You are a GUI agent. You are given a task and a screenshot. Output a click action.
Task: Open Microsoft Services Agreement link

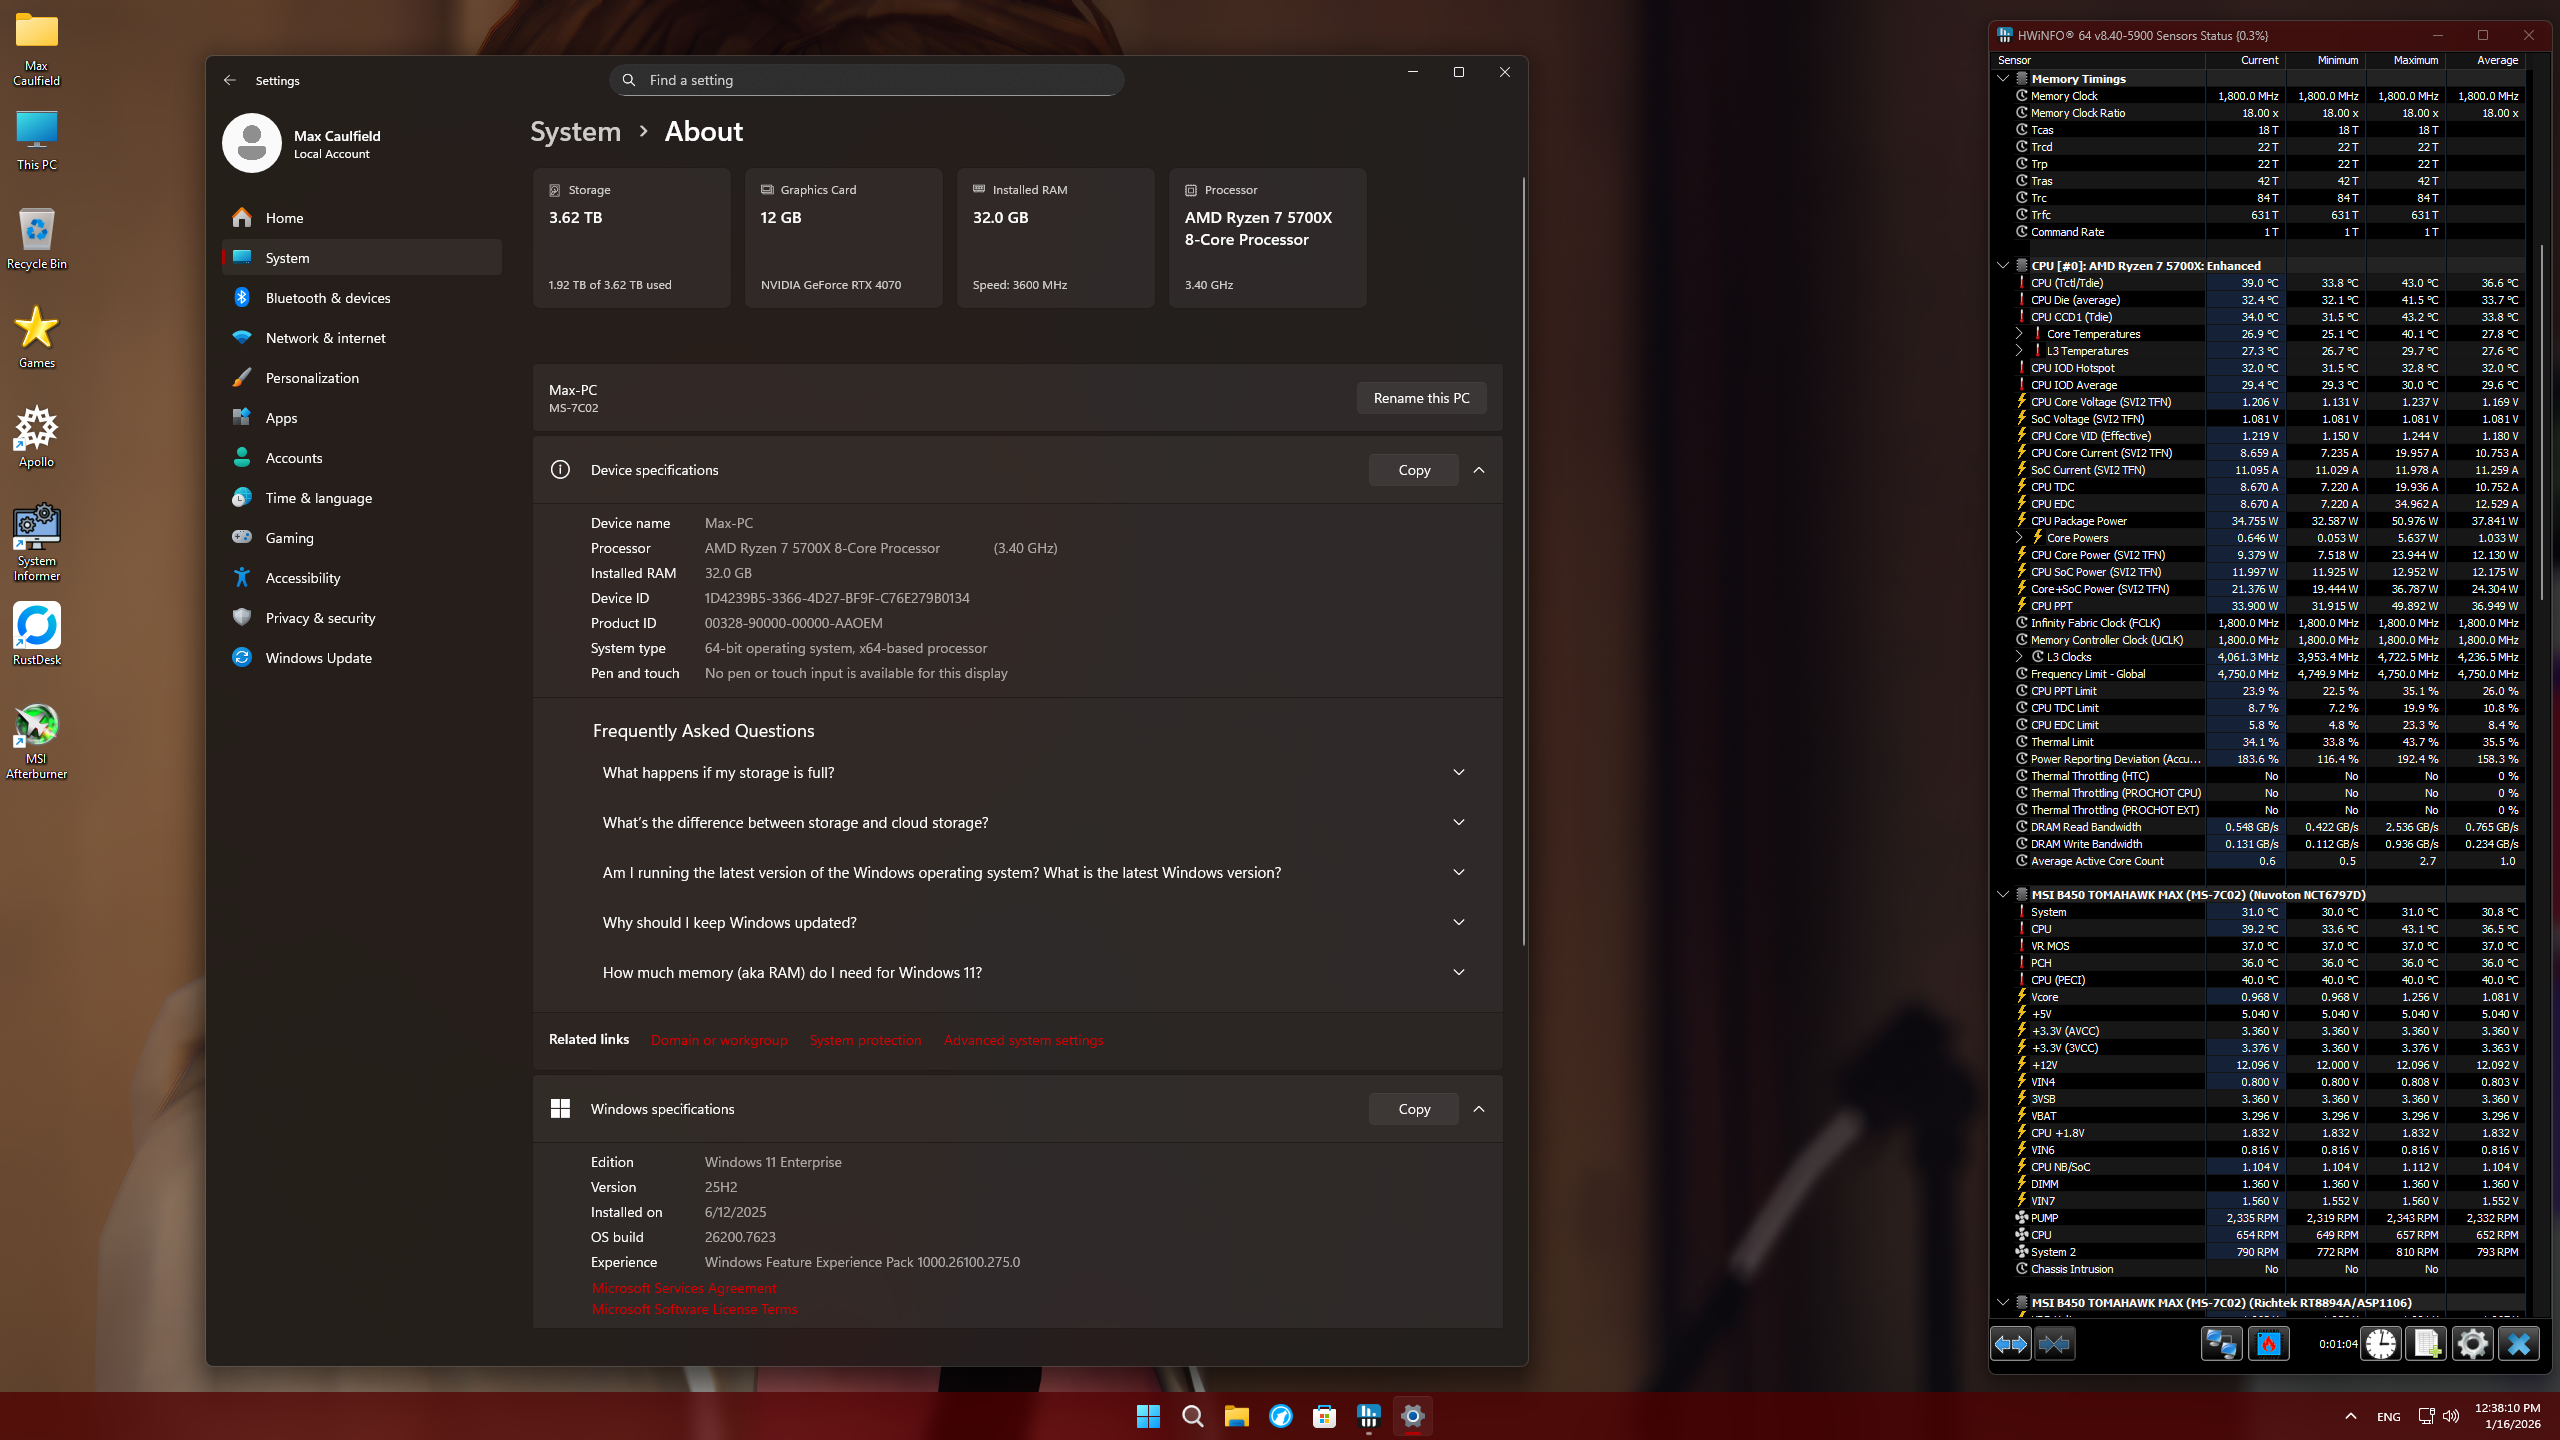[684, 1288]
